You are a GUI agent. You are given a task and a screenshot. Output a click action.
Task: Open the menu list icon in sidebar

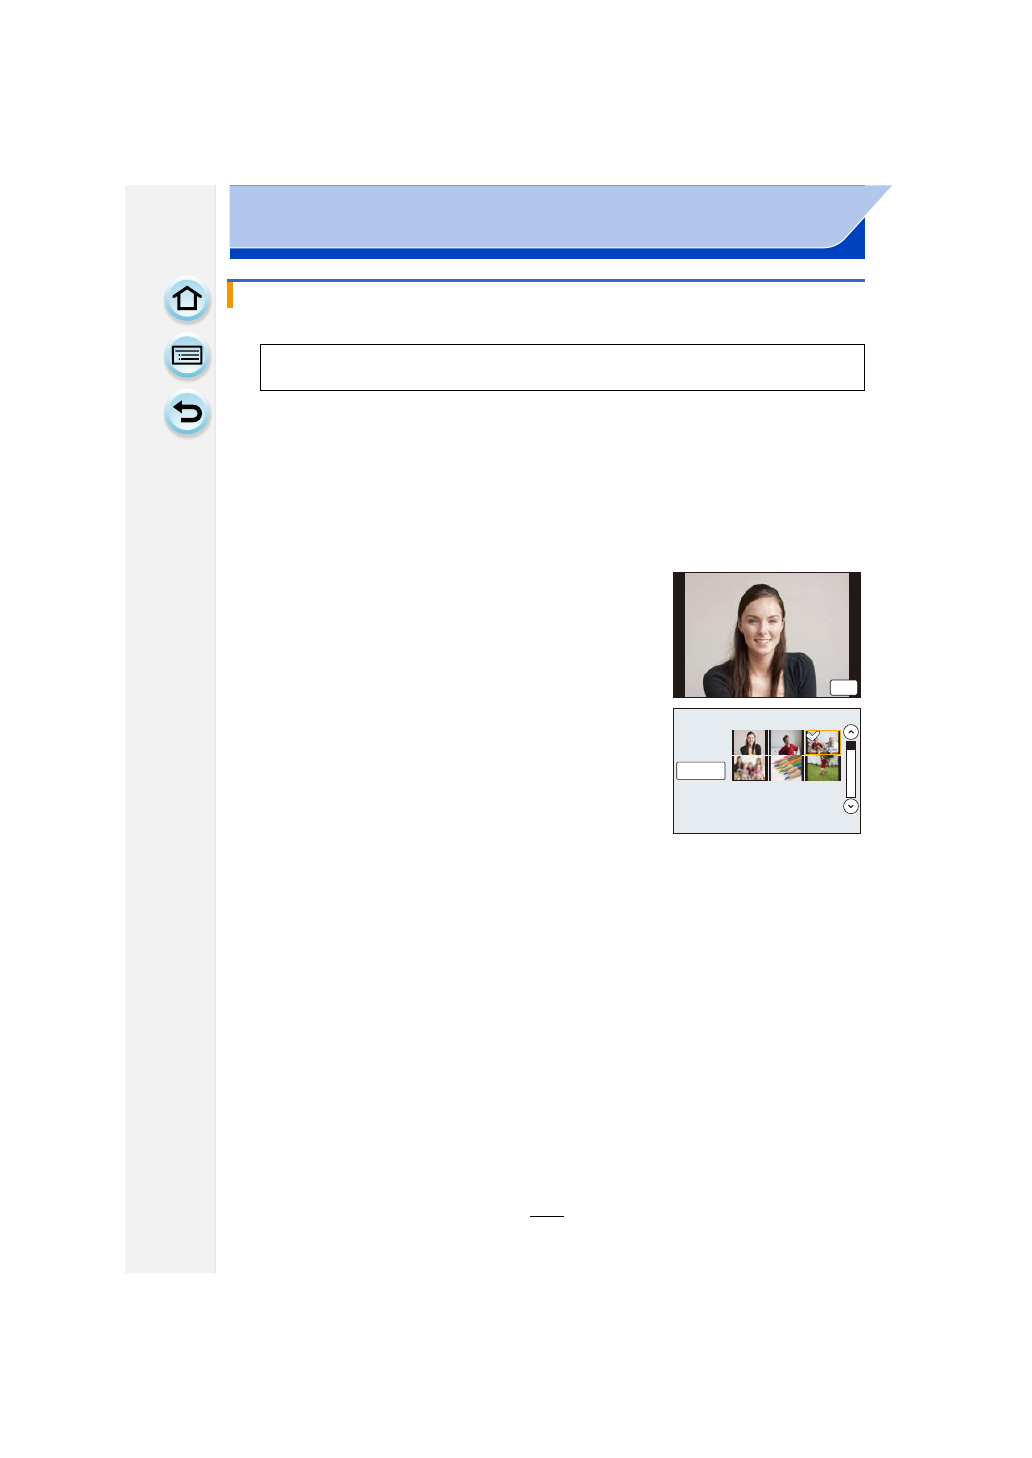[187, 356]
